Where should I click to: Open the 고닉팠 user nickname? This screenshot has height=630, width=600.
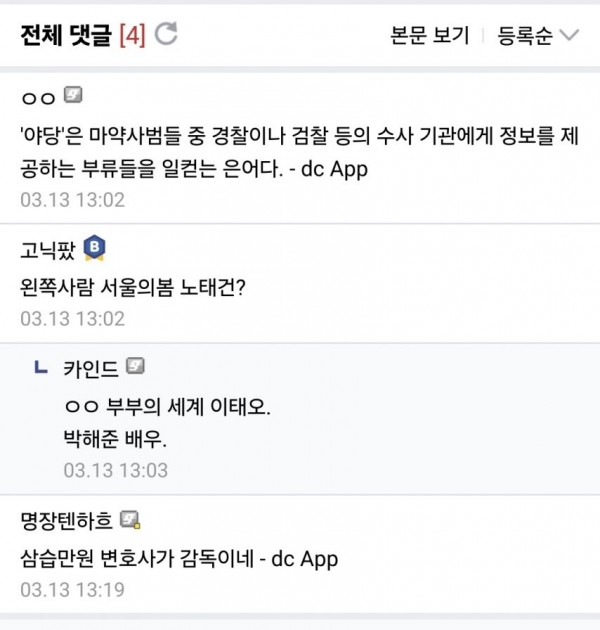coord(48,250)
